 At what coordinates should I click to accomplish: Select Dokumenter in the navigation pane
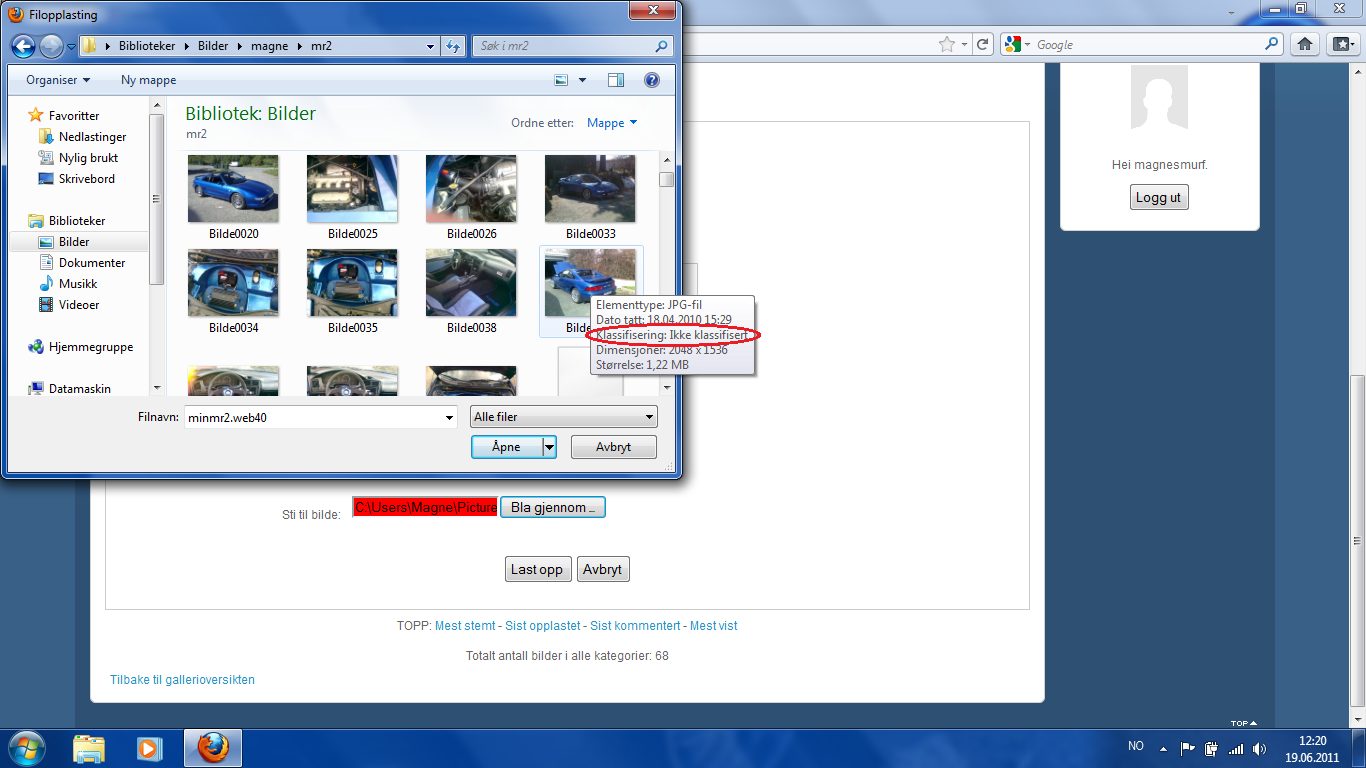91,263
